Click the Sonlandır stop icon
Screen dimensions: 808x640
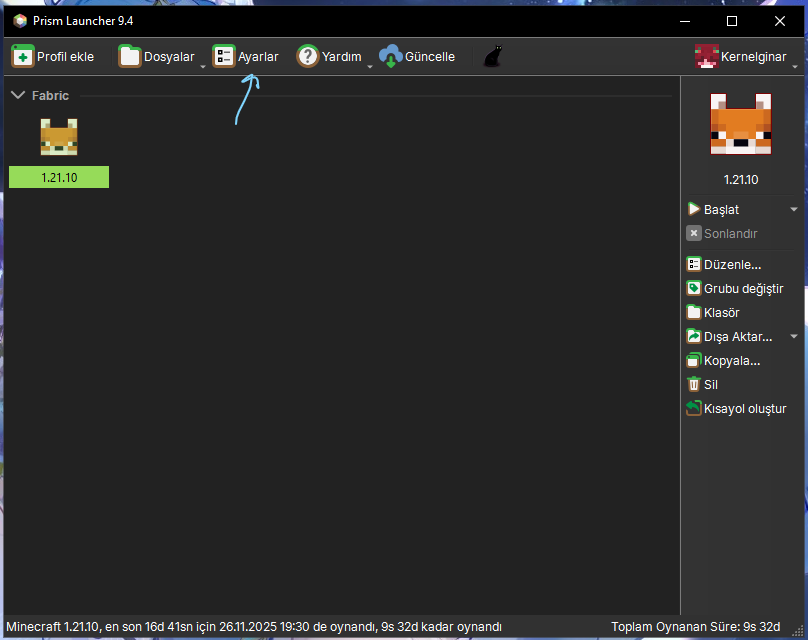(x=694, y=233)
